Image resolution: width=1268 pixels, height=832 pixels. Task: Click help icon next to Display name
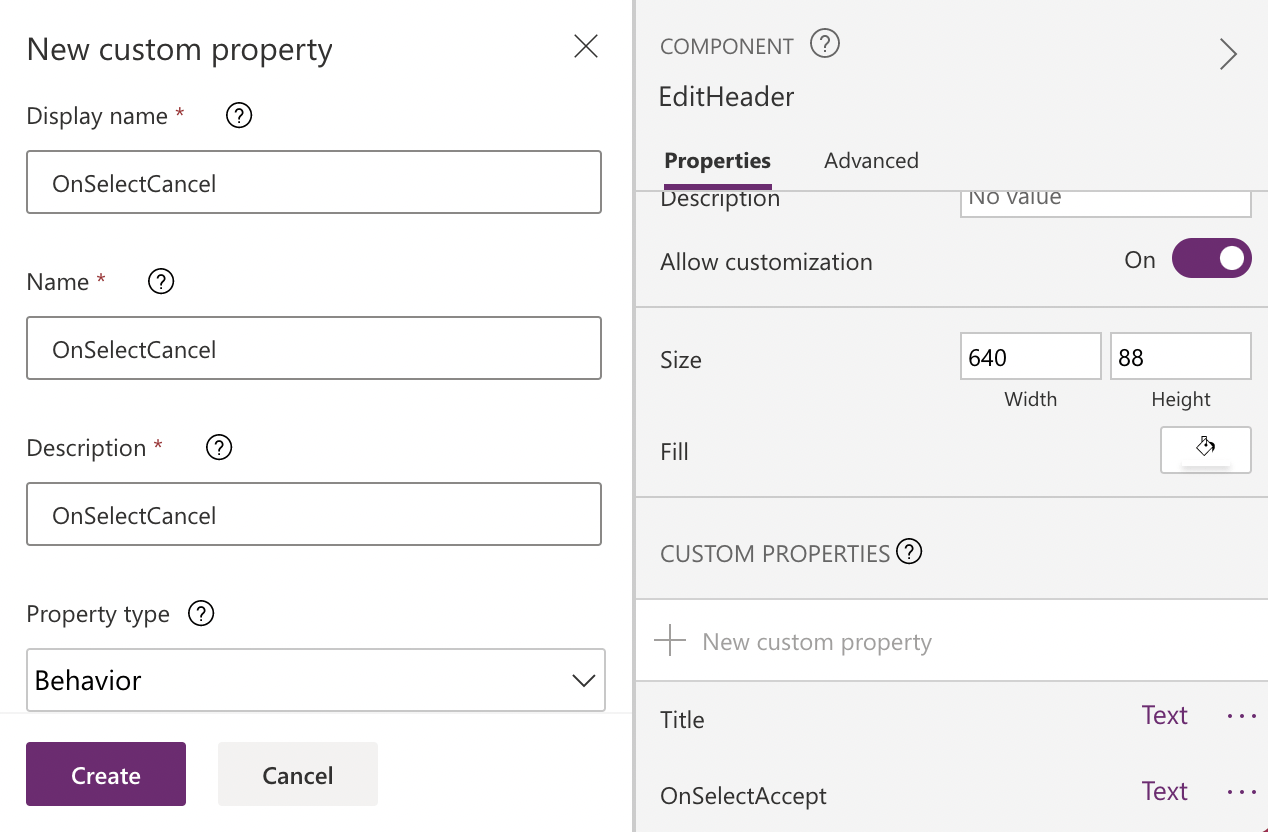pyautogui.click(x=239, y=116)
